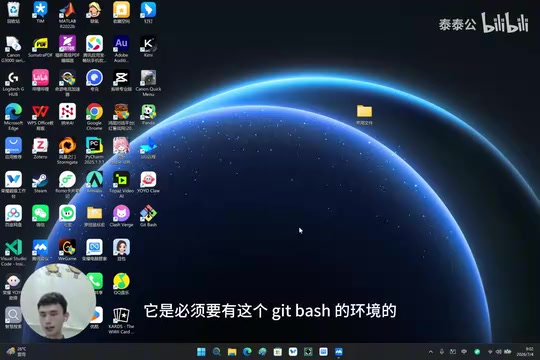Open the network and volume quick settings
540x360 pixels.
tap(499, 352)
